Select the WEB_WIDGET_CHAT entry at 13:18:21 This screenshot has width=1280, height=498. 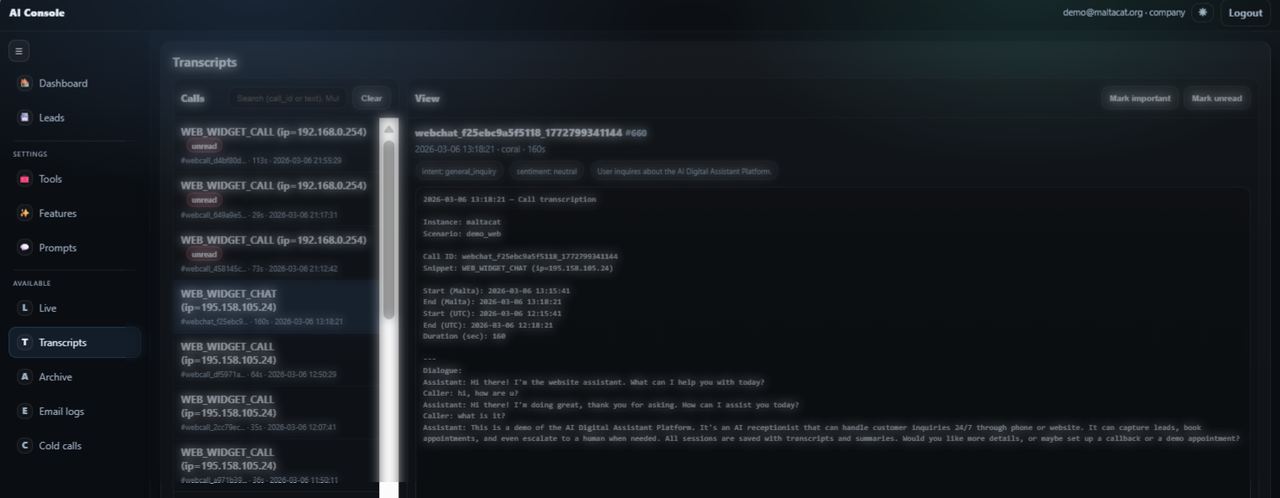click(277, 307)
